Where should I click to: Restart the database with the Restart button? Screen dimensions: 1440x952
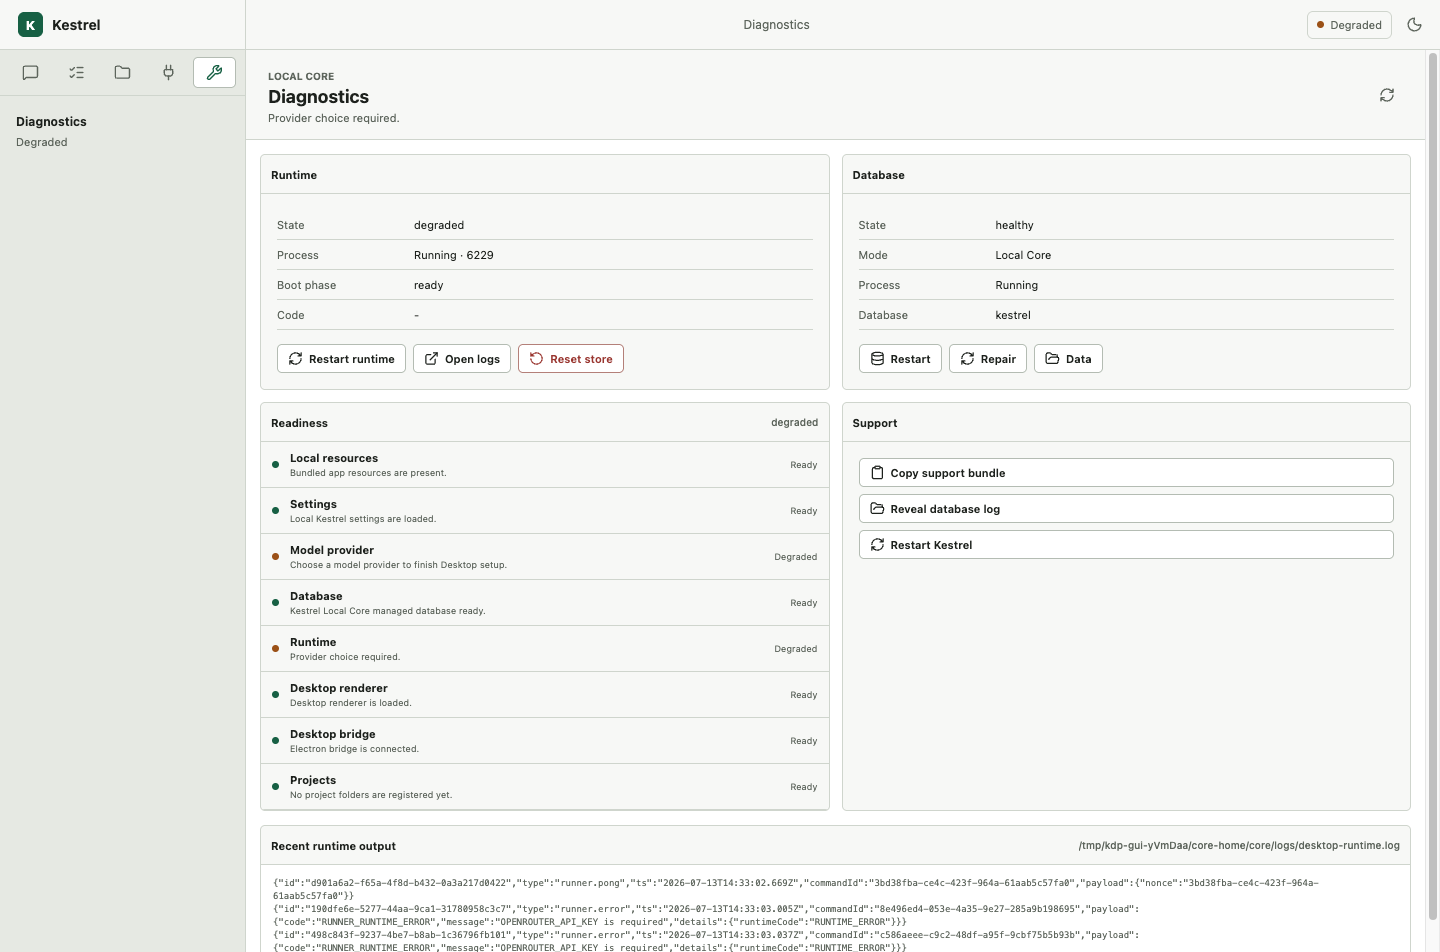[900, 359]
